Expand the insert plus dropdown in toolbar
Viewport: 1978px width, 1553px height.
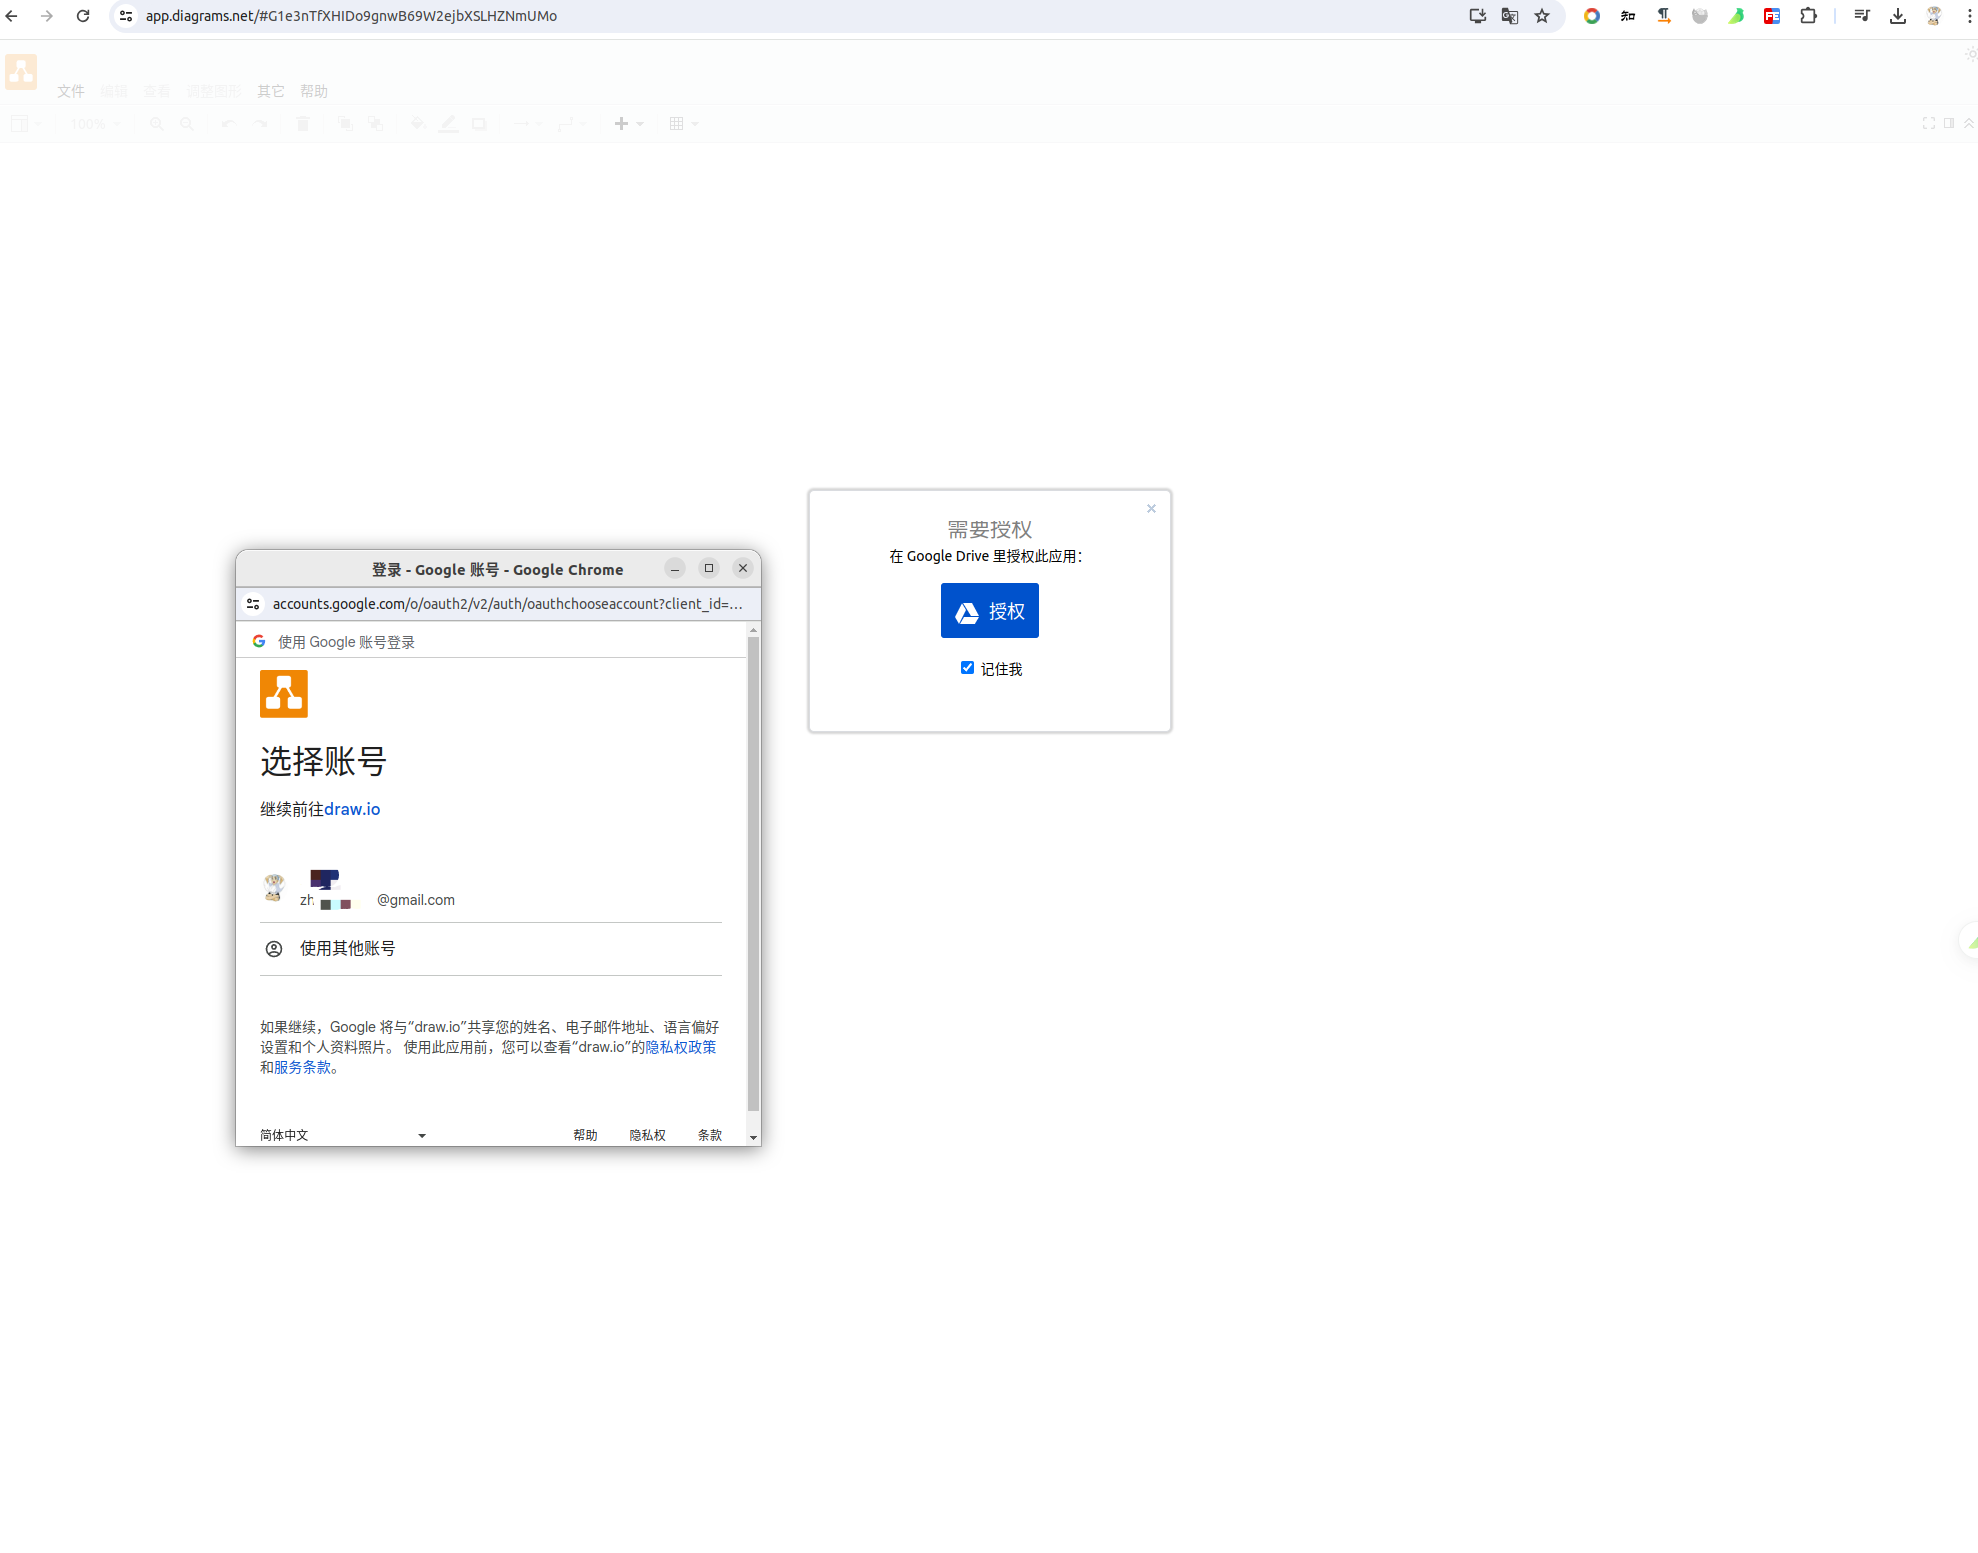(x=628, y=124)
